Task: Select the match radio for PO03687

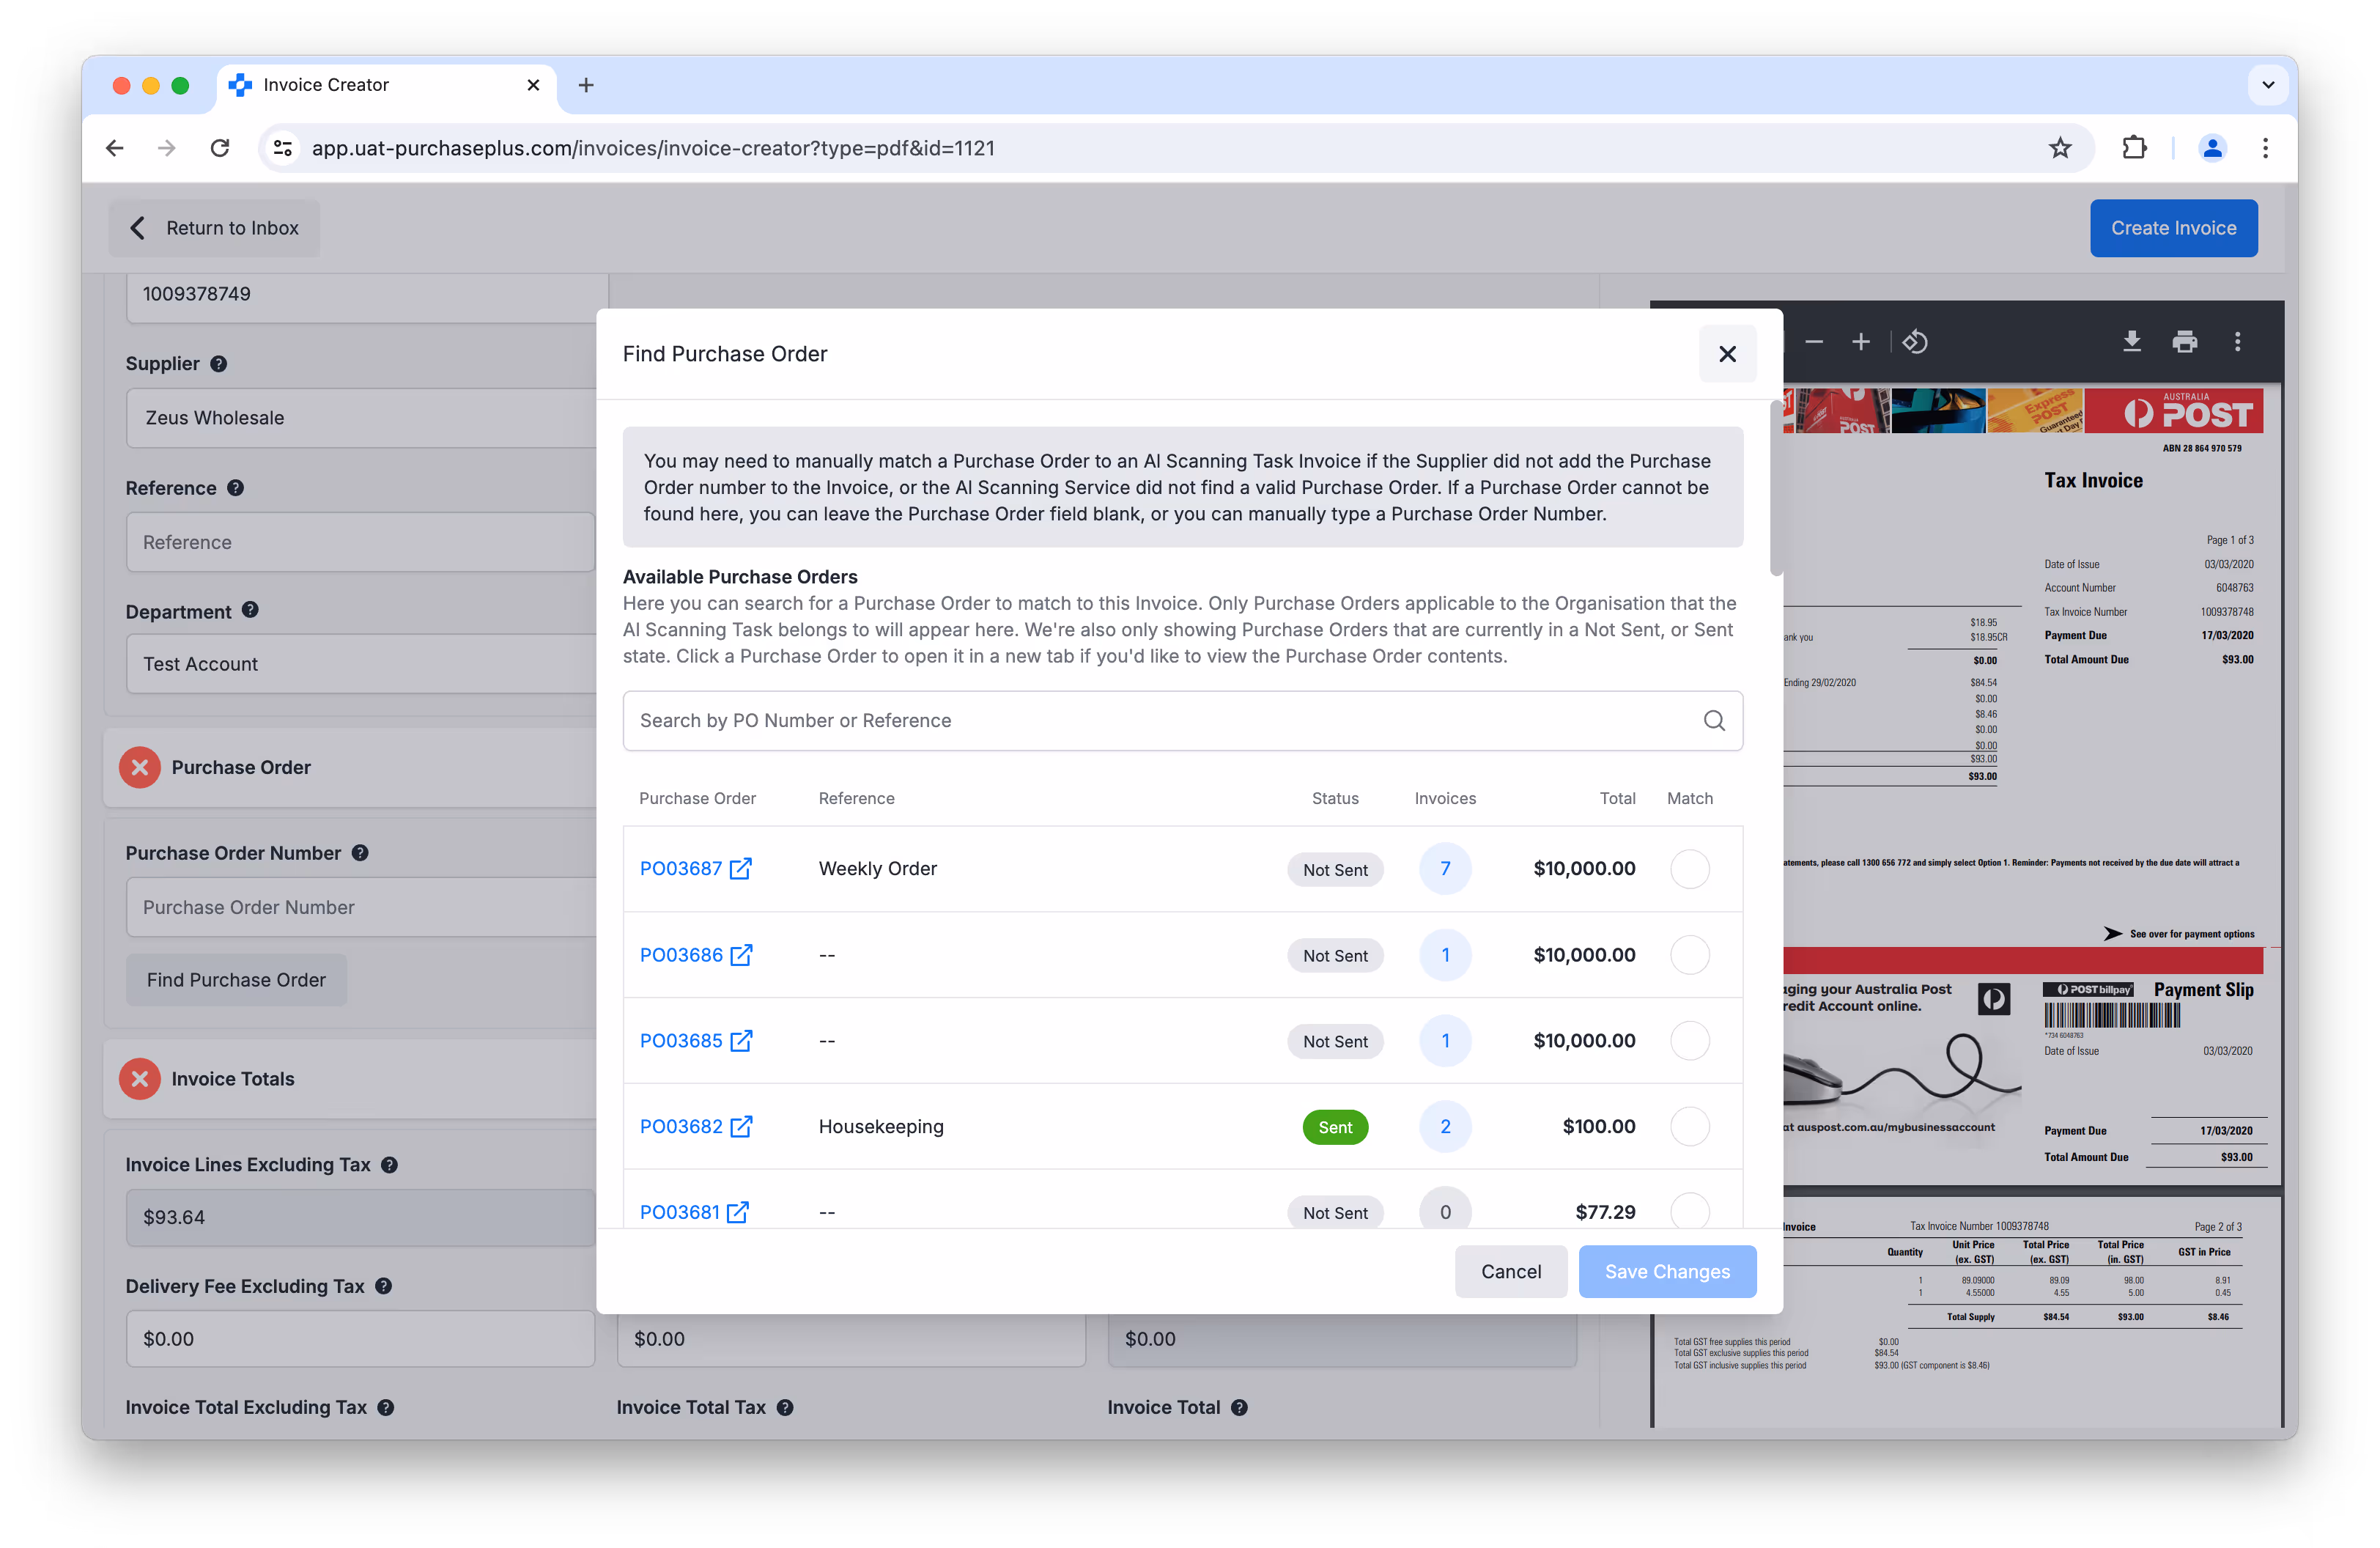Action: point(1689,868)
